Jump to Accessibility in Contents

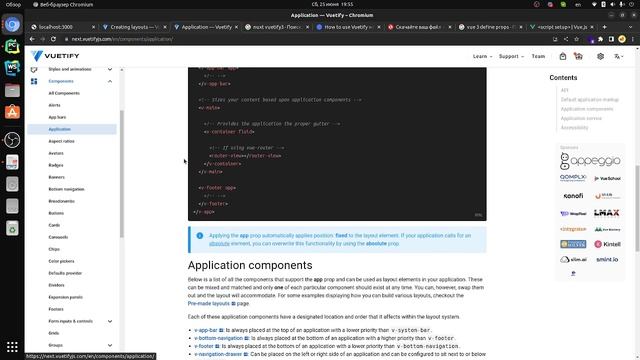574,128
